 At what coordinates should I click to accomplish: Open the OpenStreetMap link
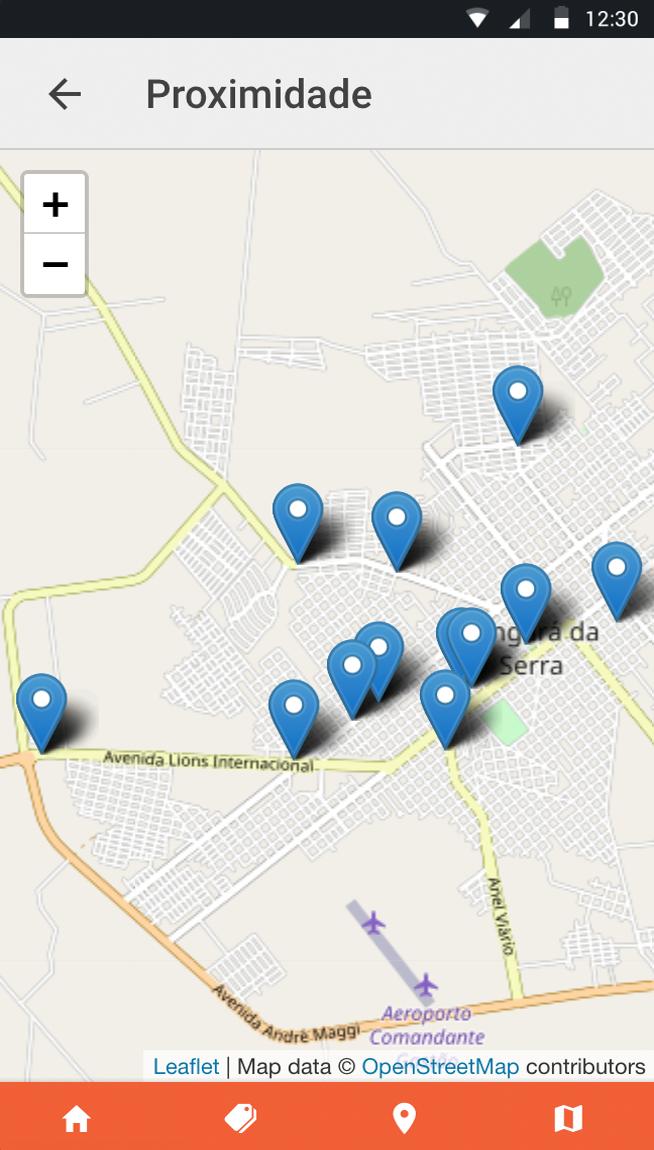pyautogui.click(x=440, y=1066)
